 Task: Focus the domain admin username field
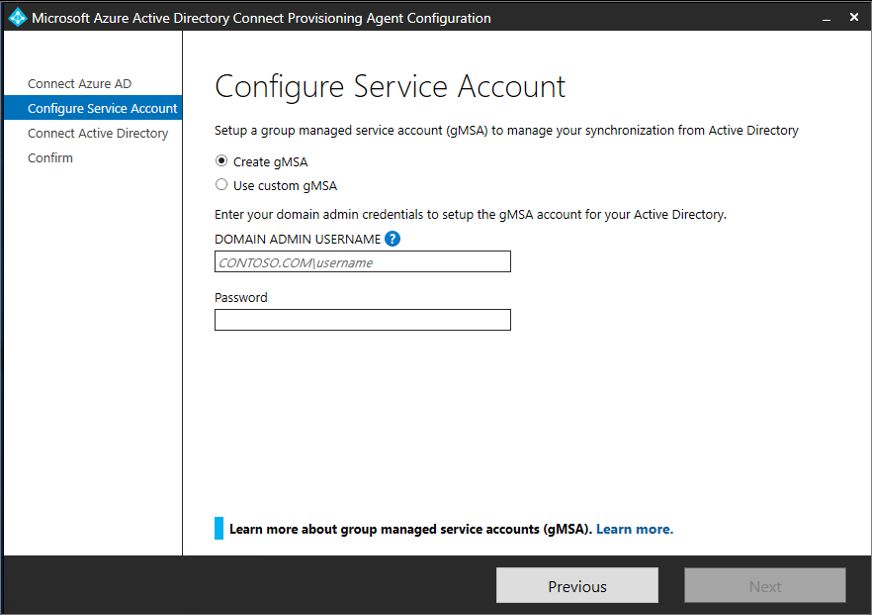362,262
